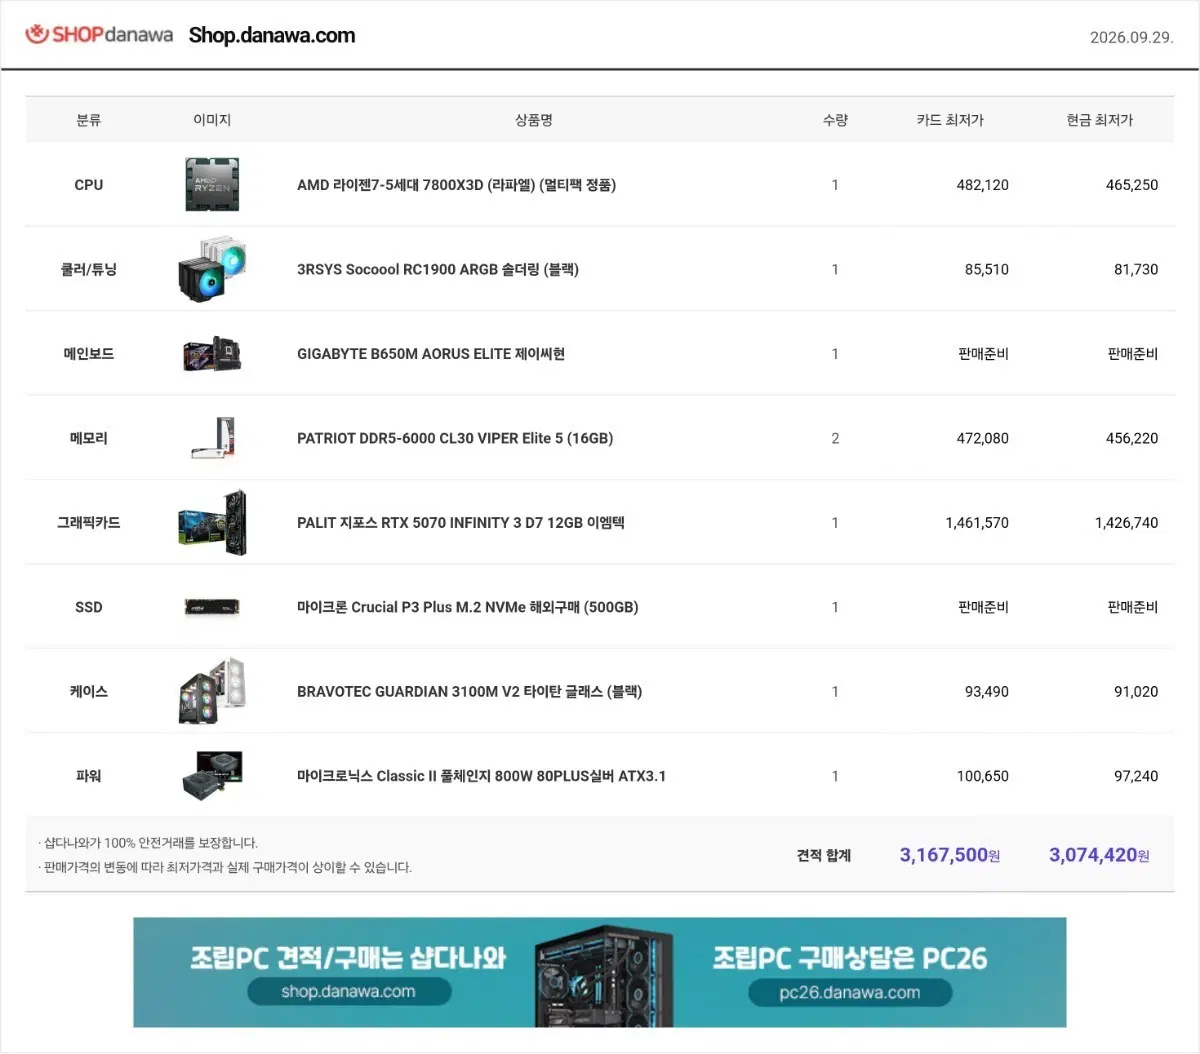Click graphics cash price 1,426,740
1200x1054 pixels.
[1127, 523]
